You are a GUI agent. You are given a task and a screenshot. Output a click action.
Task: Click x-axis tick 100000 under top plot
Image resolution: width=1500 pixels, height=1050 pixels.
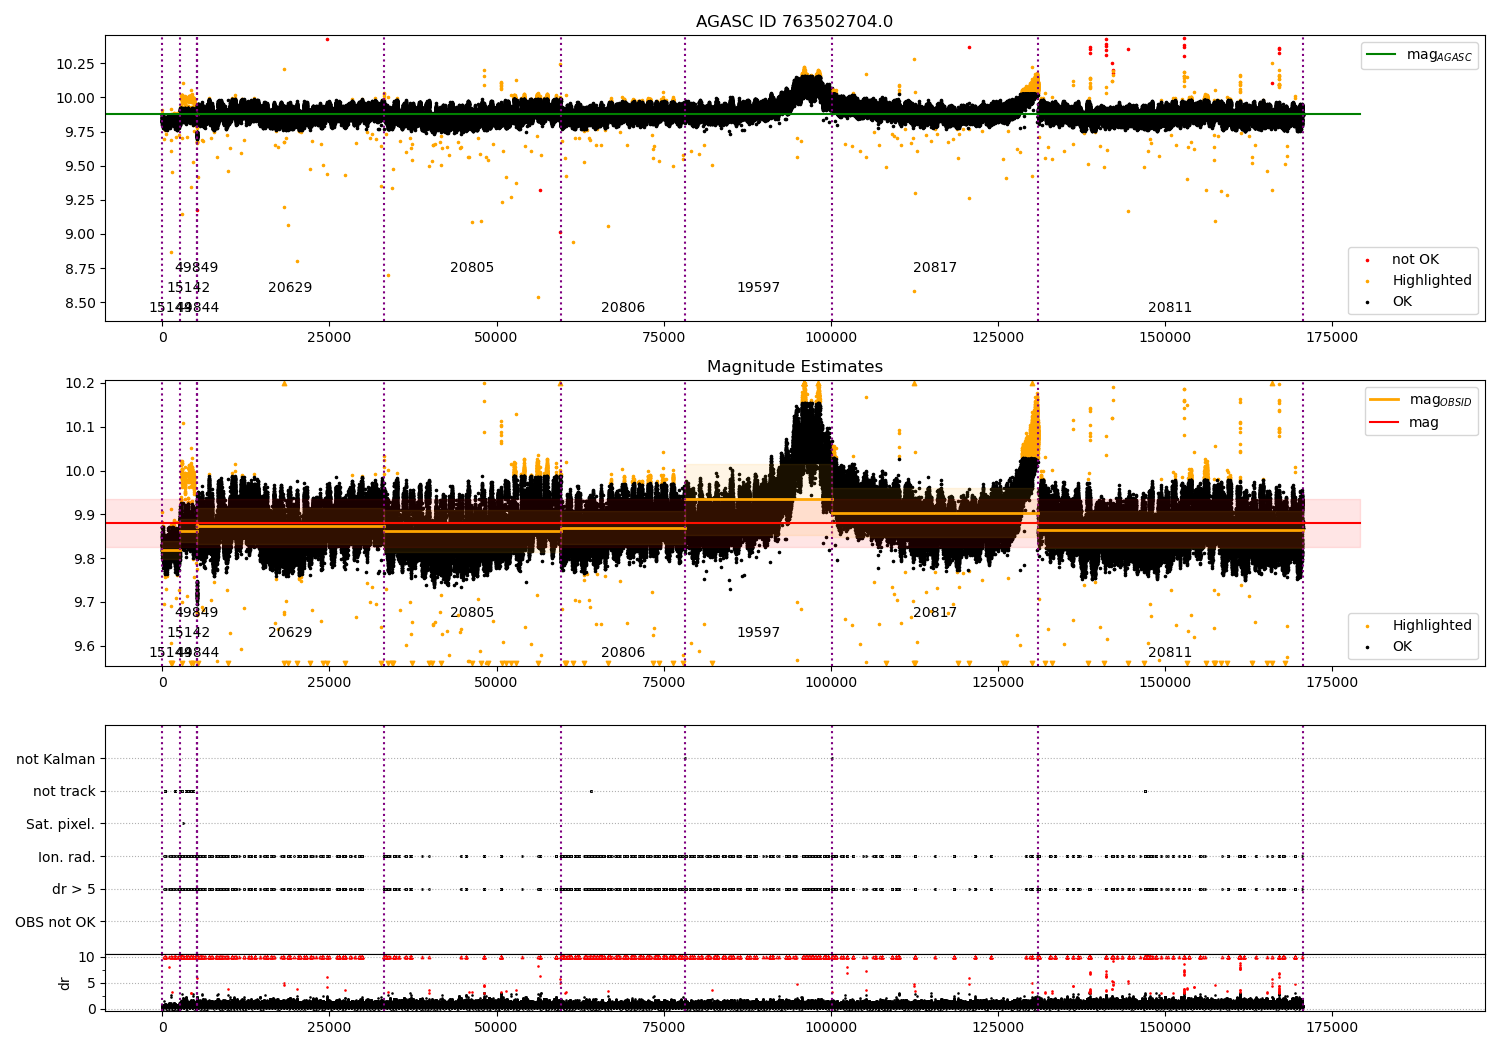pyautogui.click(x=831, y=338)
